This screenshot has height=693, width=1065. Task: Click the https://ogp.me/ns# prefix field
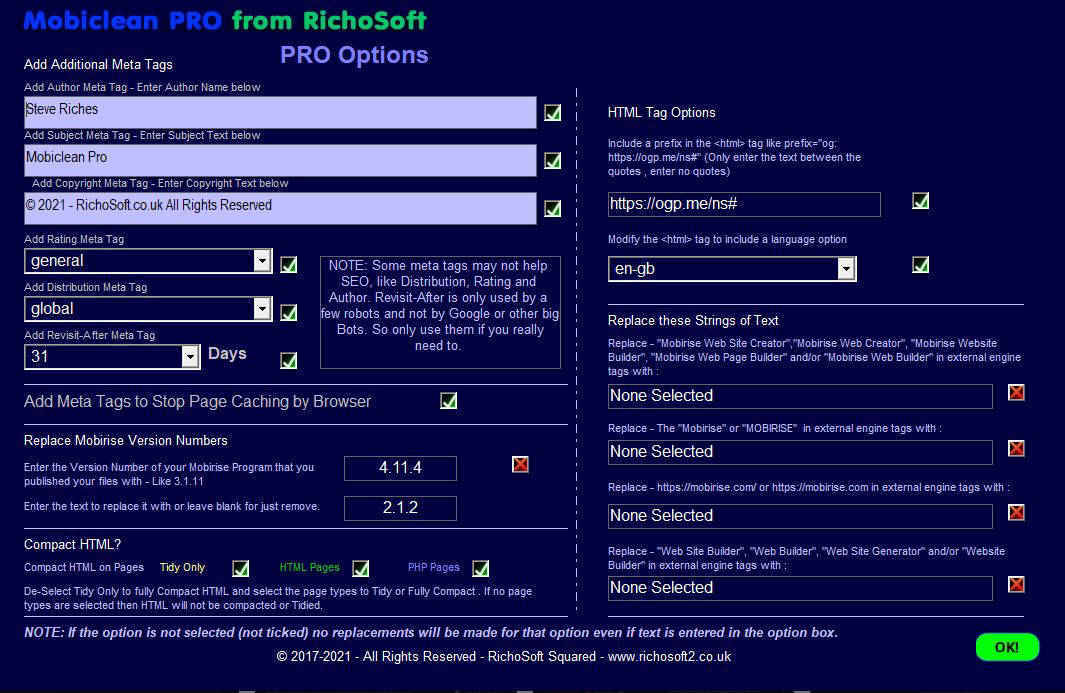(744, 205)
